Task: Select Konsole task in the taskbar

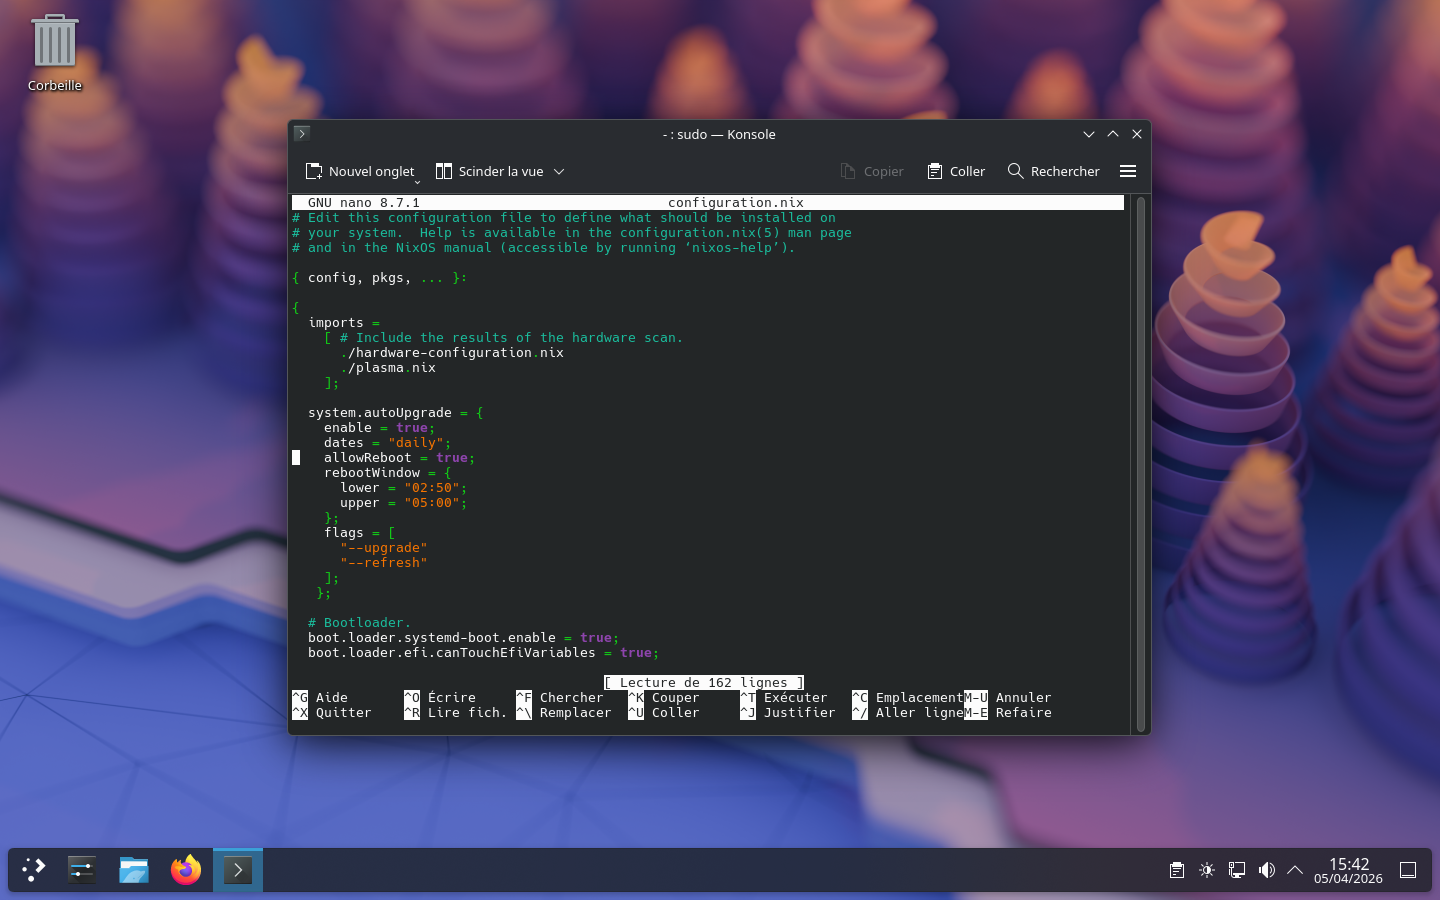Action: [238, 870]
